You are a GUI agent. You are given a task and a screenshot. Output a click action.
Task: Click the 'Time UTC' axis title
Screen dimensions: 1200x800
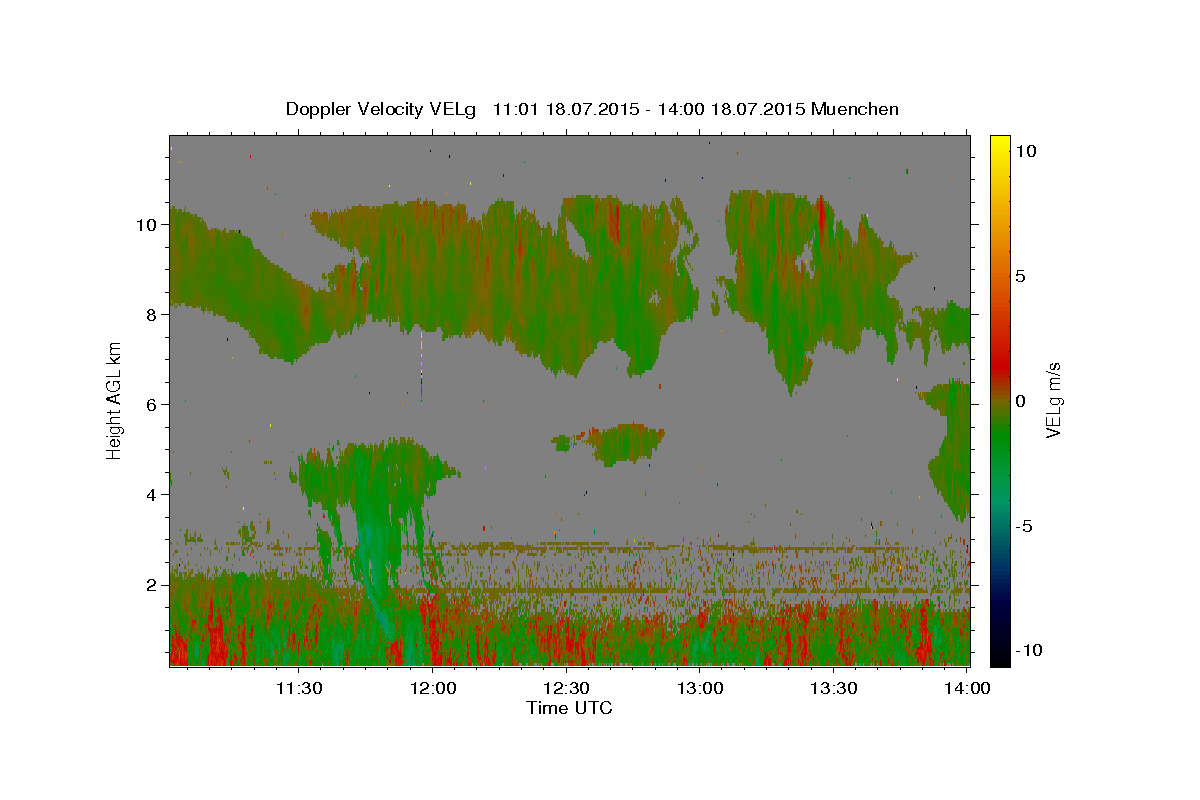coord(569,708)
